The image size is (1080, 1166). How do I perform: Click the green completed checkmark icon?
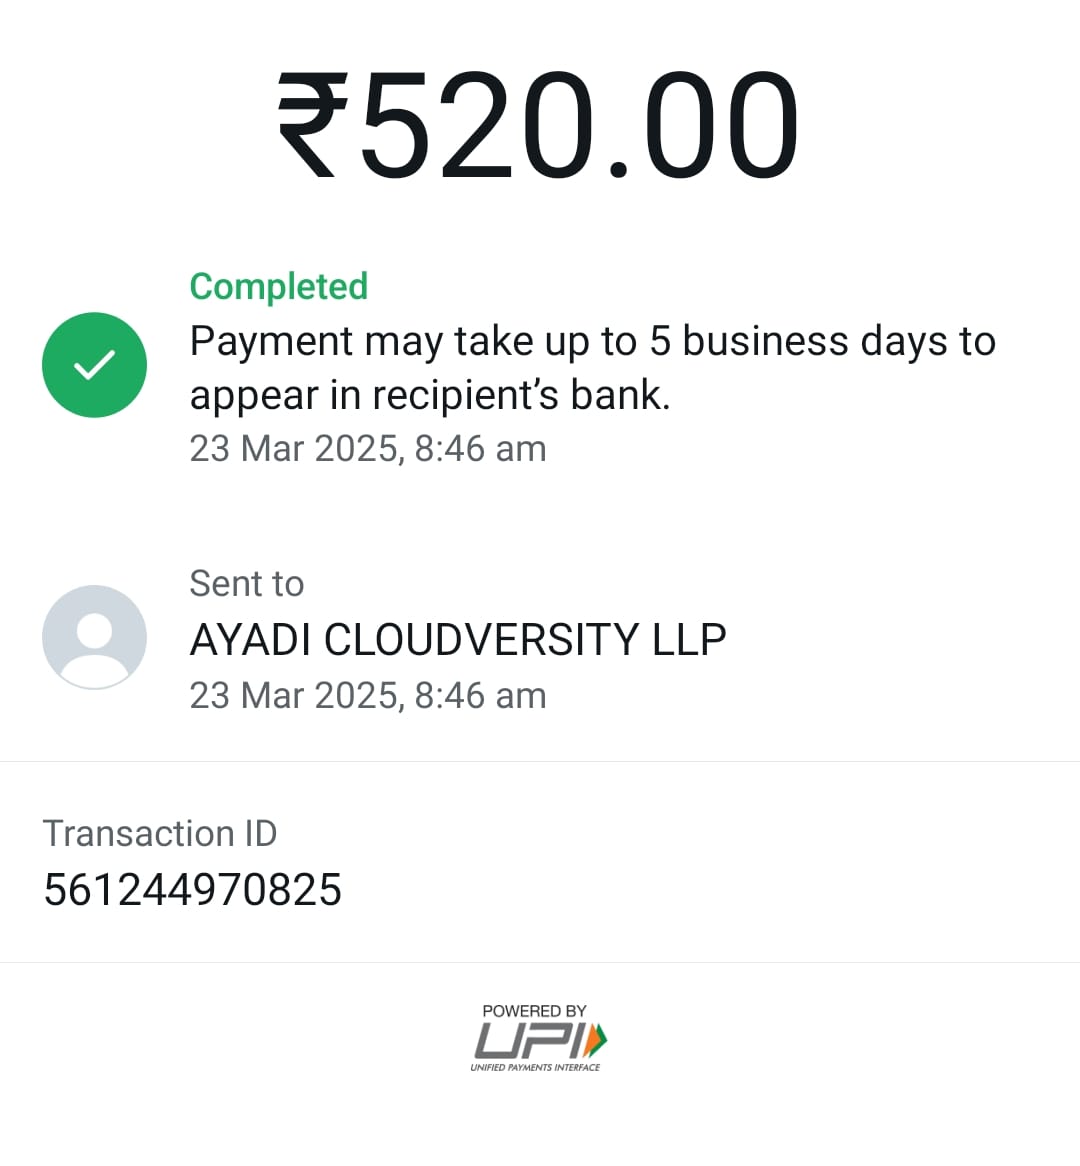94,364
